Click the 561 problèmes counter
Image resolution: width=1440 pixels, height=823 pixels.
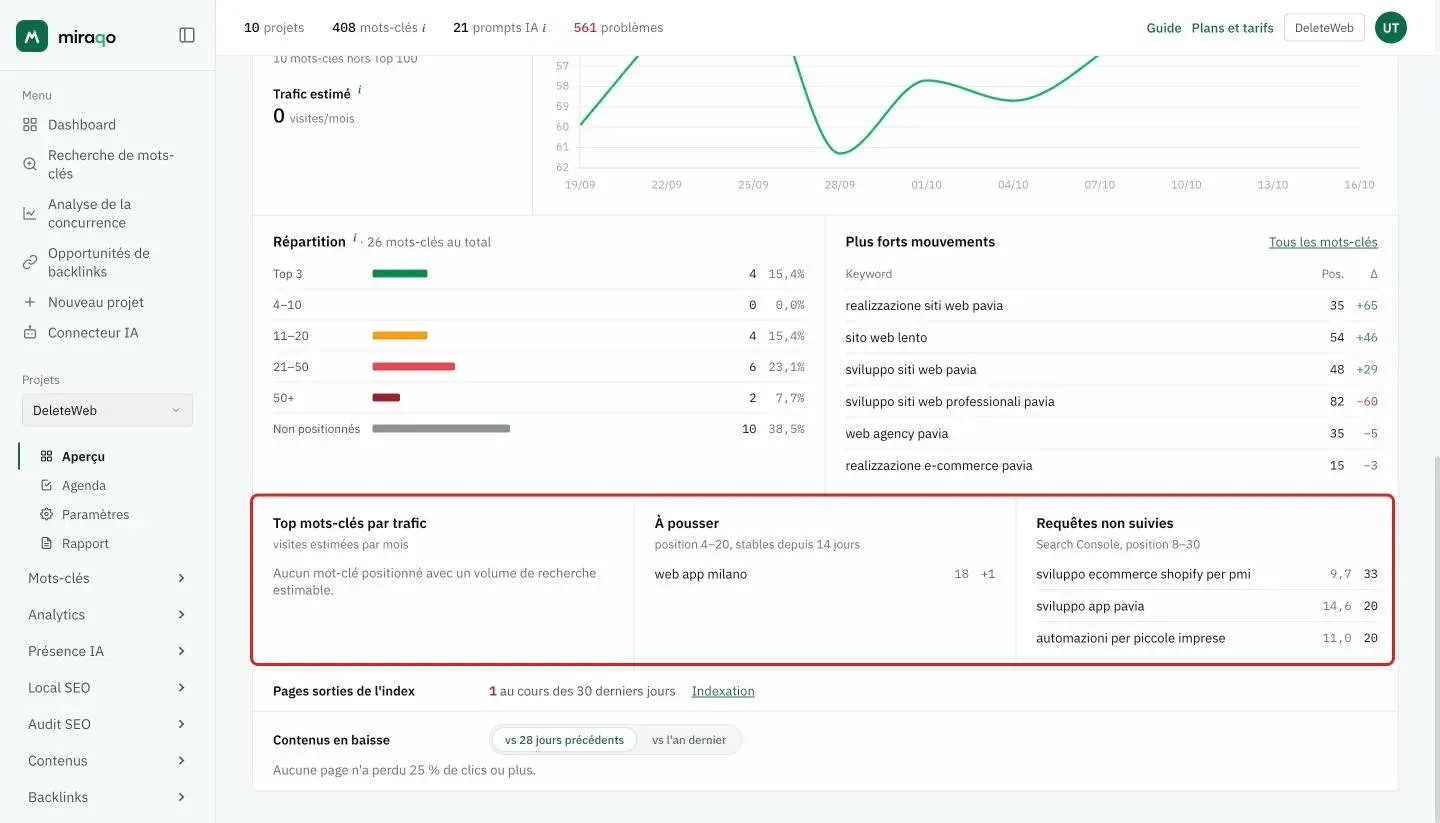coord(618,28)
